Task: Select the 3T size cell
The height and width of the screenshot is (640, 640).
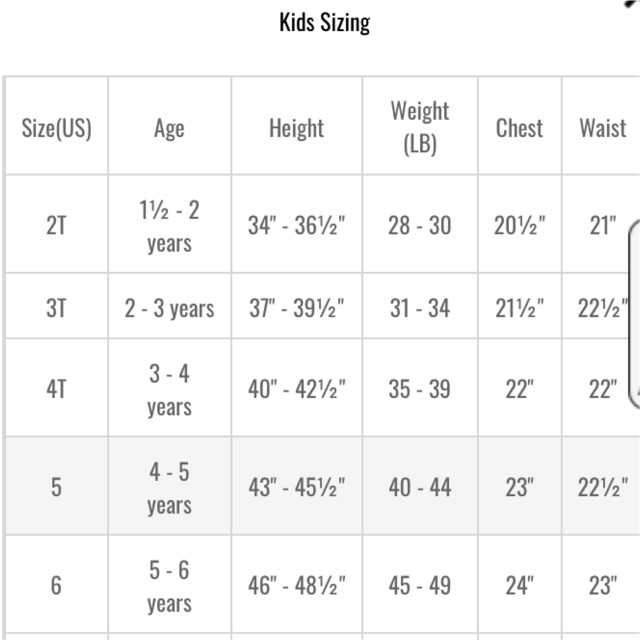Action: tap(56, 307)
